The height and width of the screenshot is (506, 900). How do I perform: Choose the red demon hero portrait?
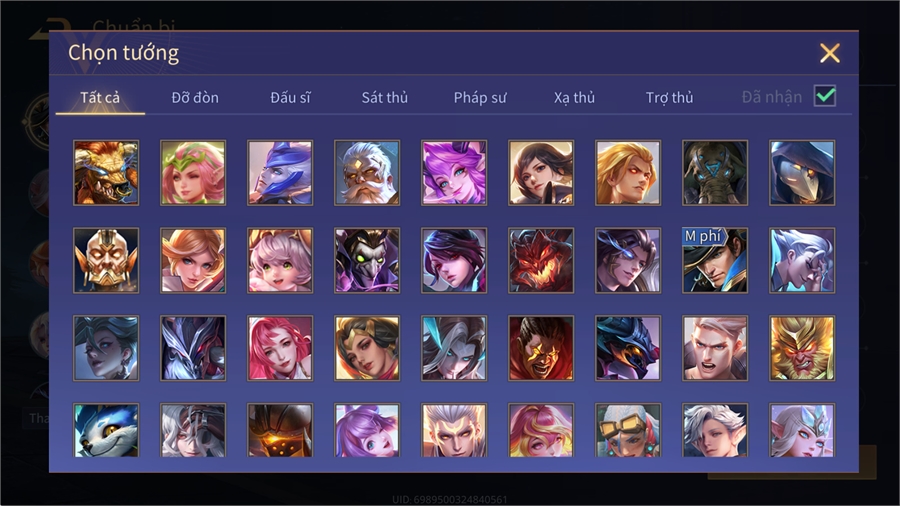[541, 260]
